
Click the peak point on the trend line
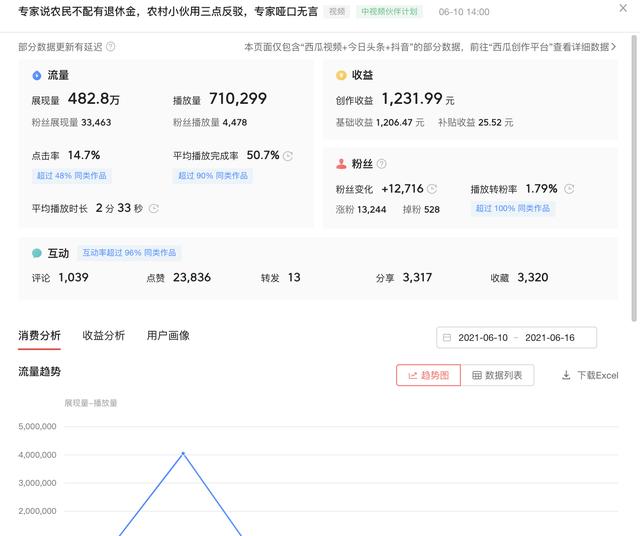click(182, 453)
